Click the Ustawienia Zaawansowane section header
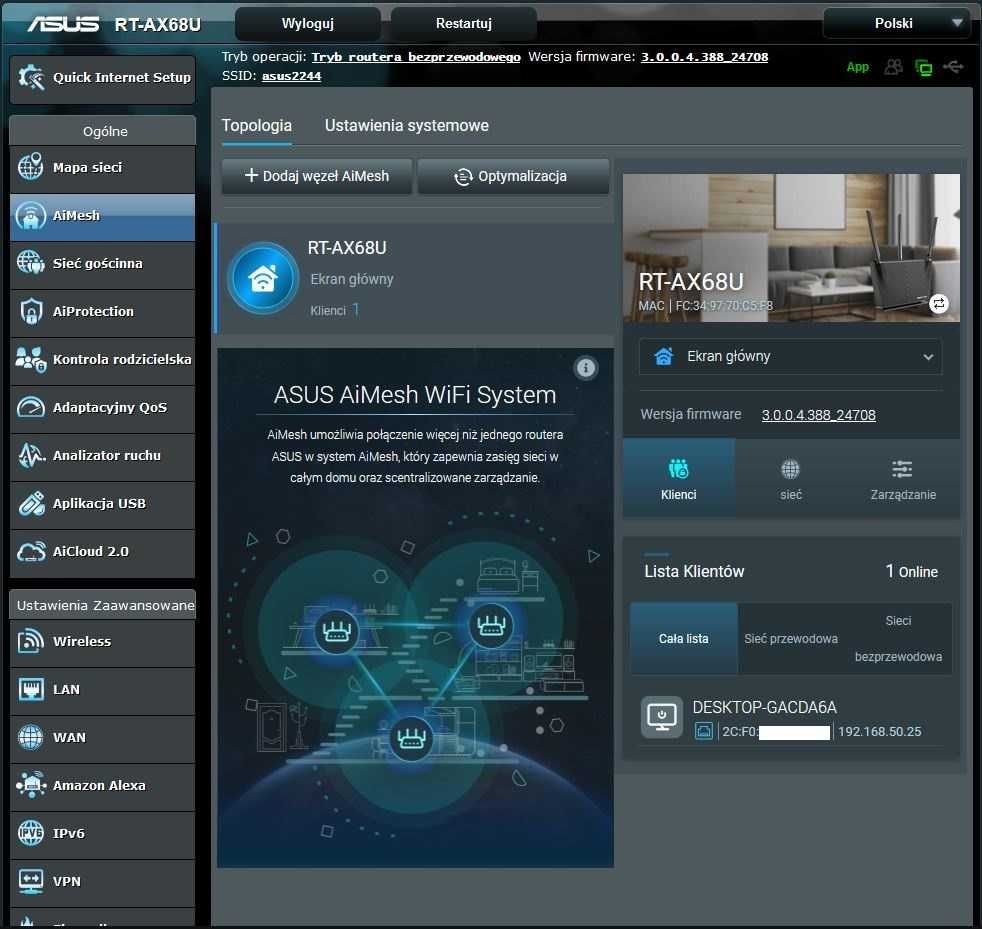982x929 pixels. coord(103,605)
